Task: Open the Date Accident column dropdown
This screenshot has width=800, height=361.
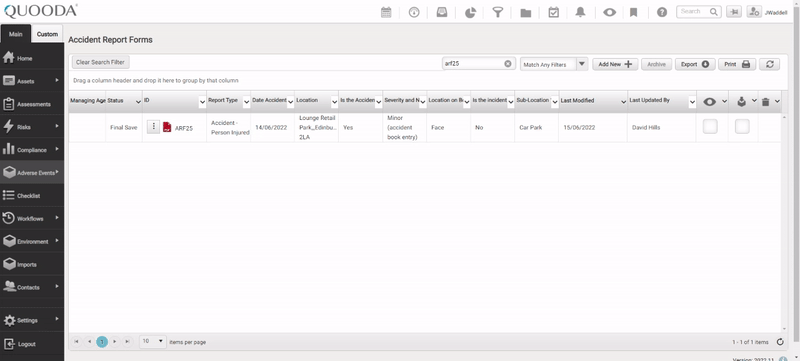Action: point(290,102)
